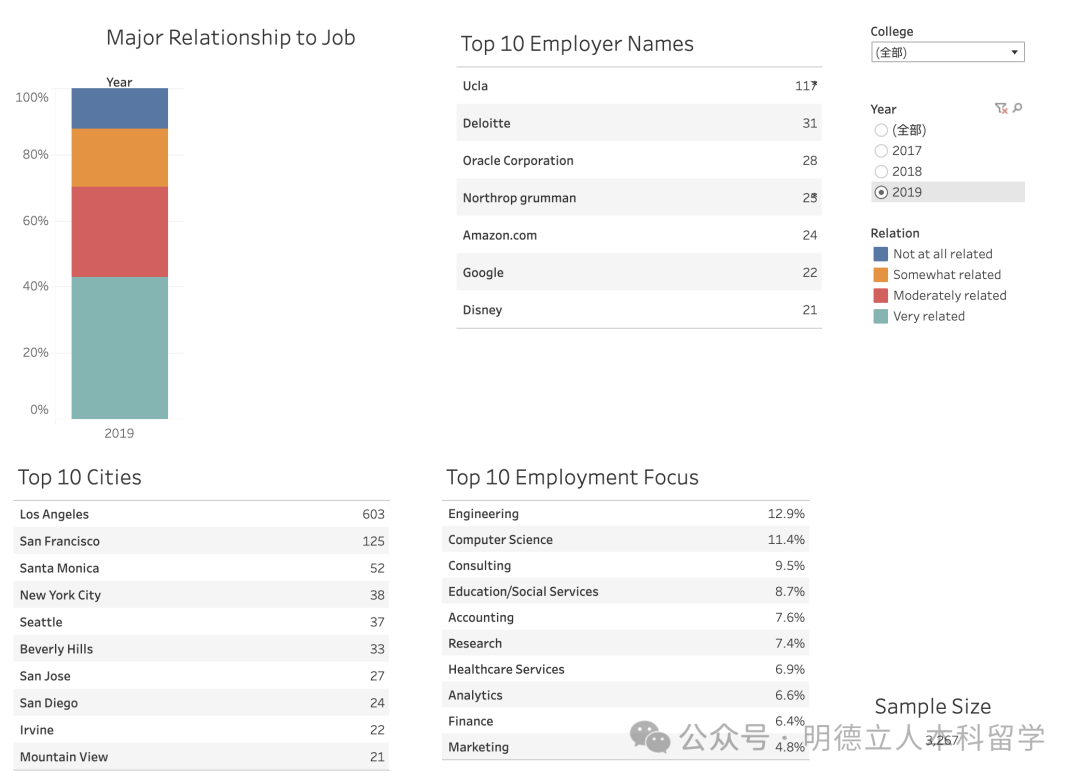Viewport: 1080px width, 781px height.
Task: Select the Deloitte employer row
Action: click(x=638, y=123)
